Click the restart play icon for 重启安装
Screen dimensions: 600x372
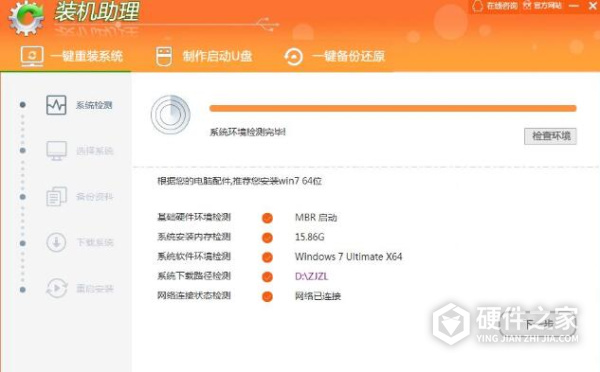[x=57, y=288]
